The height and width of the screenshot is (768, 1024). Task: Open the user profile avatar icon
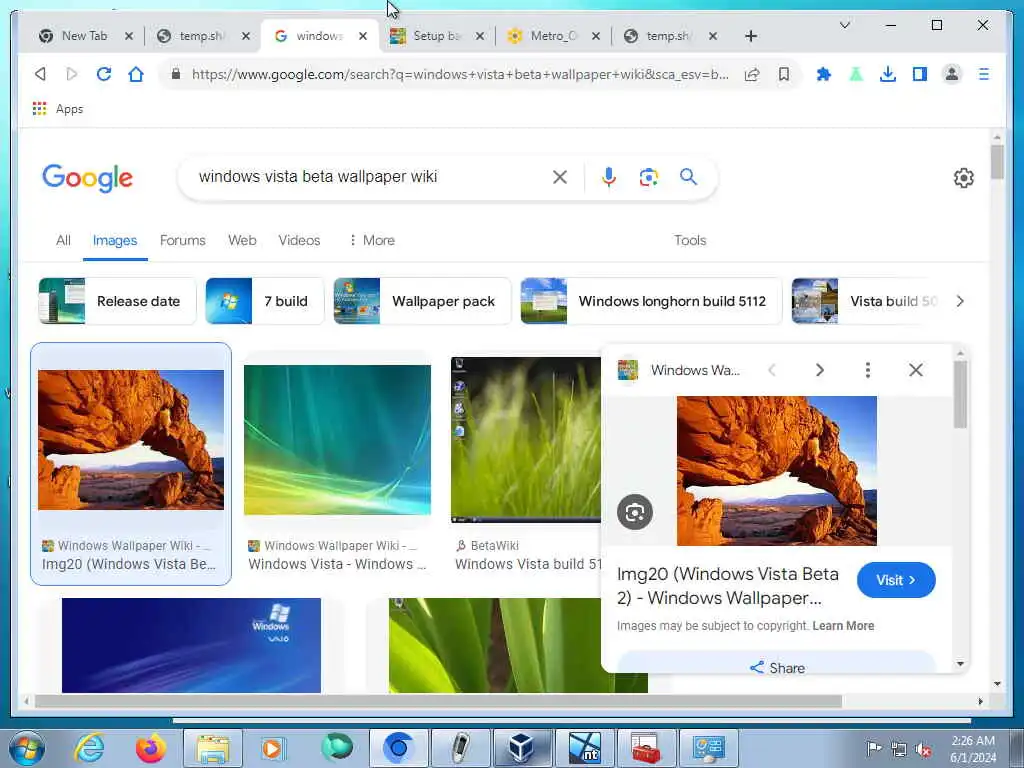(x=952, y=74)
